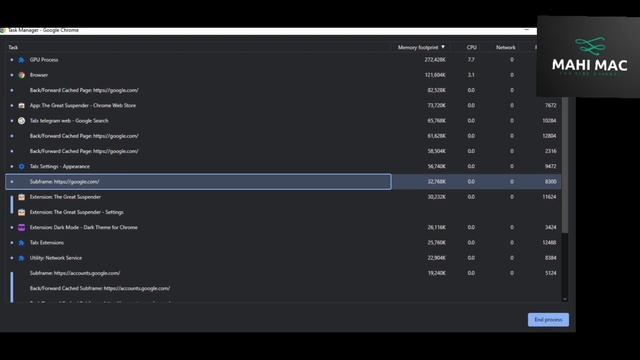640x360 pixels.
Task: Click the Chrome icon beside Browser
Action: coord(22,75)
